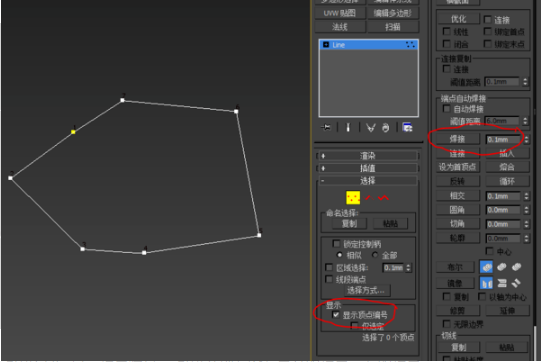Expand the Line entry plus box
Viewport: 541px width, 362px height.
(x=326, y=45)
